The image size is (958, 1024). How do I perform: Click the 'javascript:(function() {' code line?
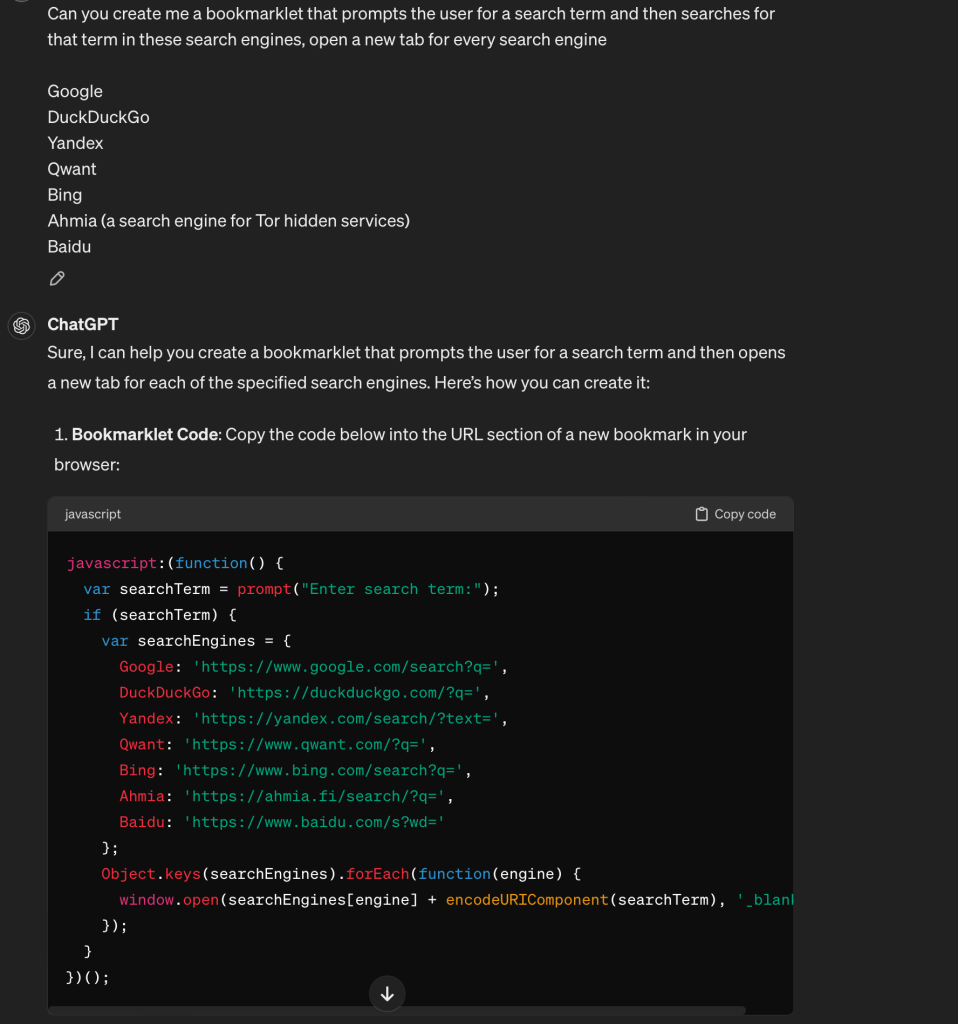[175, 563]
